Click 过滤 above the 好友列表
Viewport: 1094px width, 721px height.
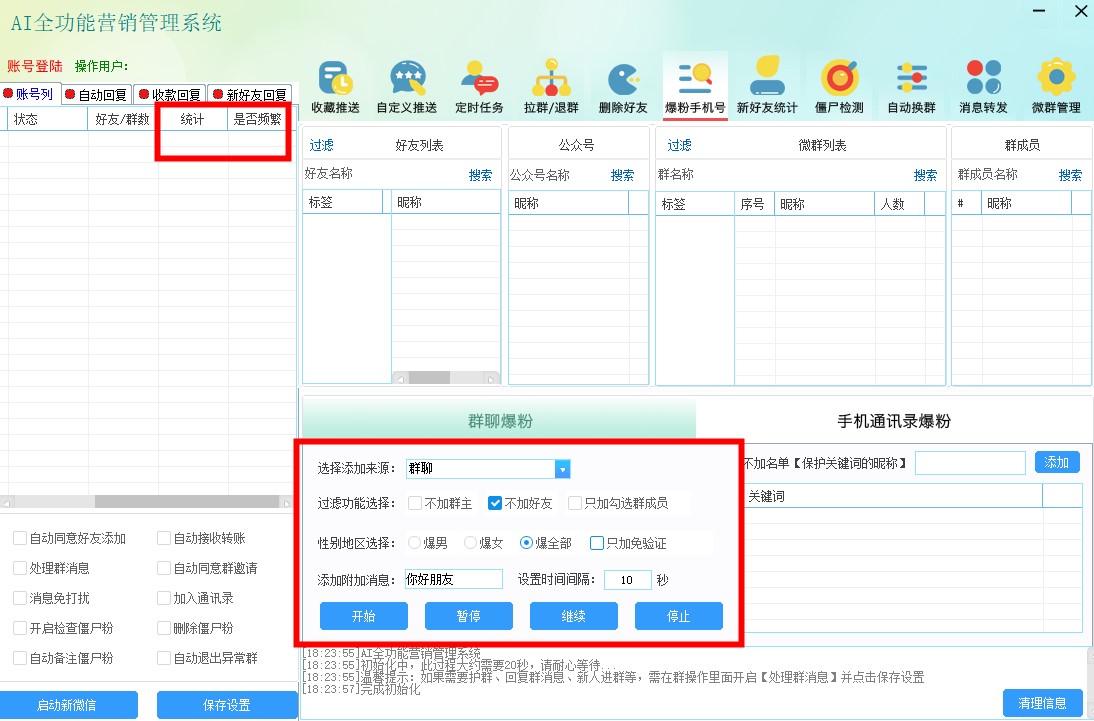322,145
